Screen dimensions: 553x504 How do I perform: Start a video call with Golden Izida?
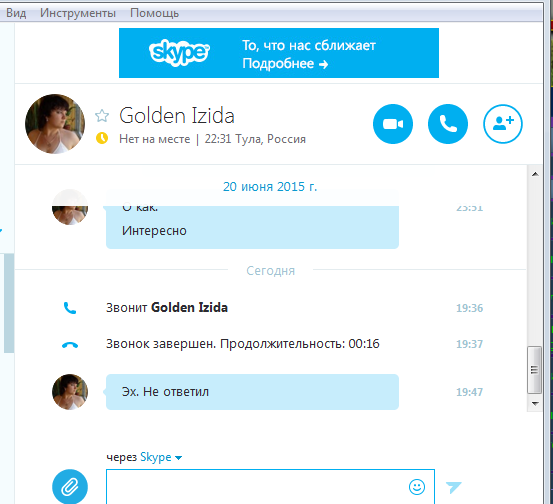[393, 124]
